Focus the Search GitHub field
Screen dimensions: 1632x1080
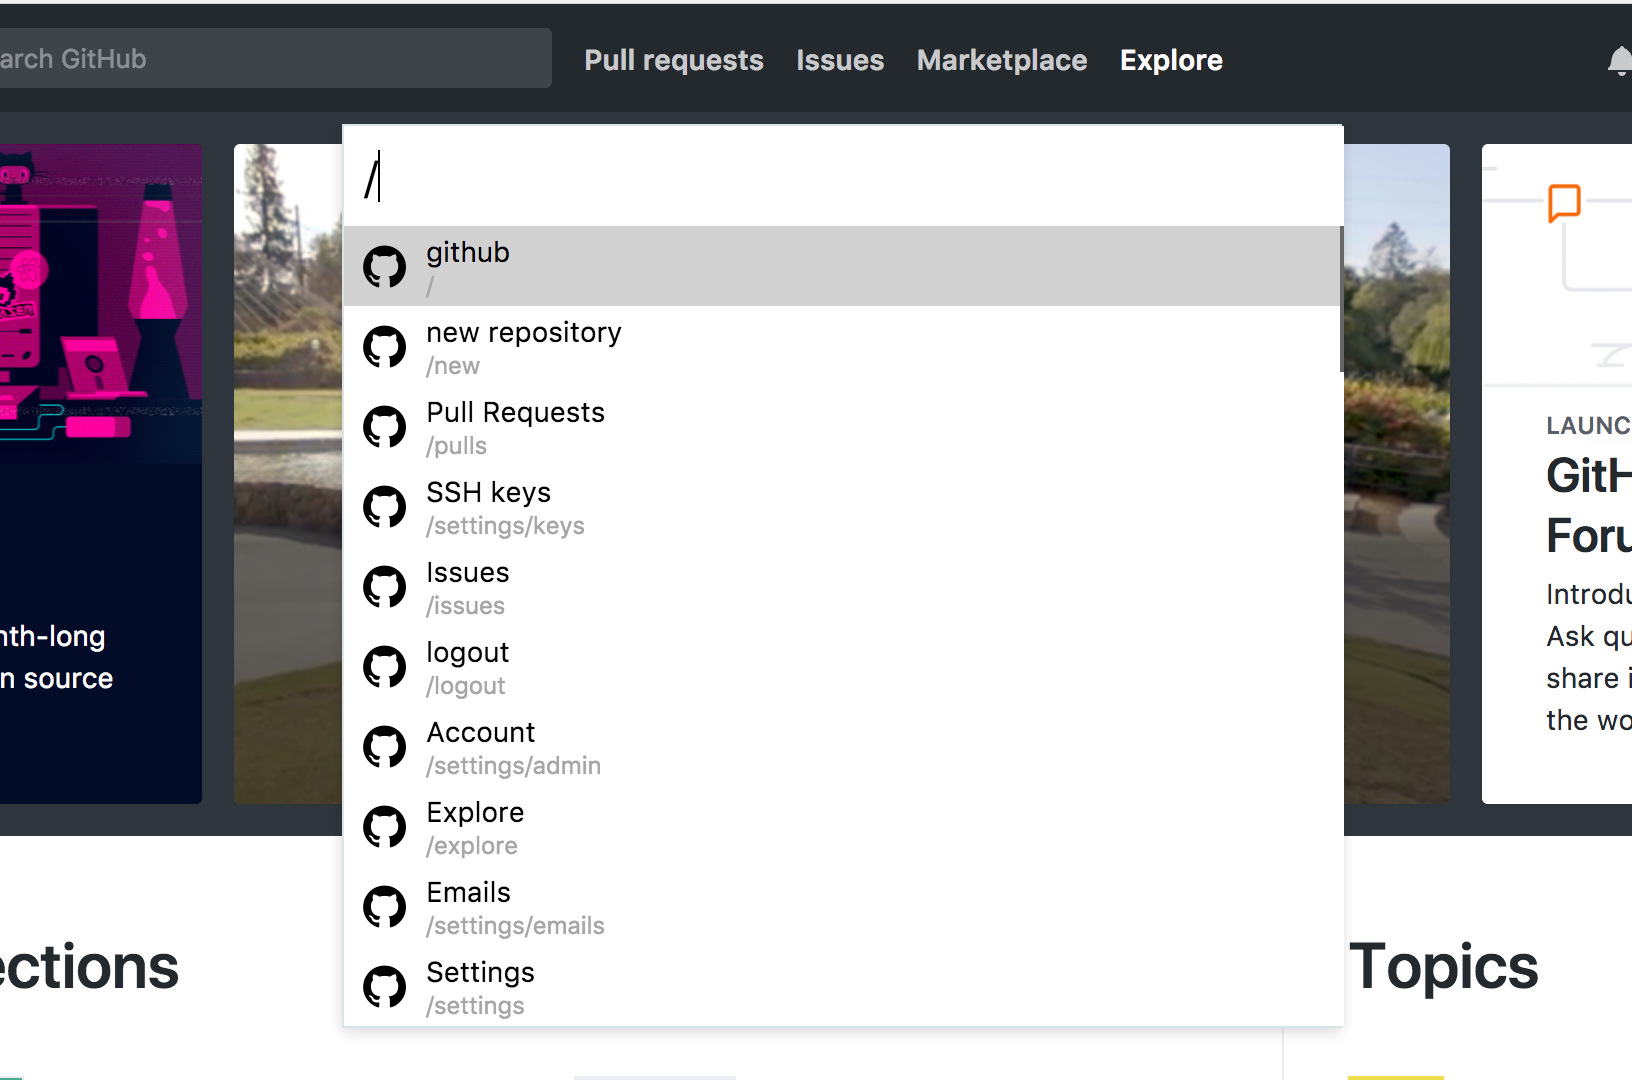click(274, 58)
